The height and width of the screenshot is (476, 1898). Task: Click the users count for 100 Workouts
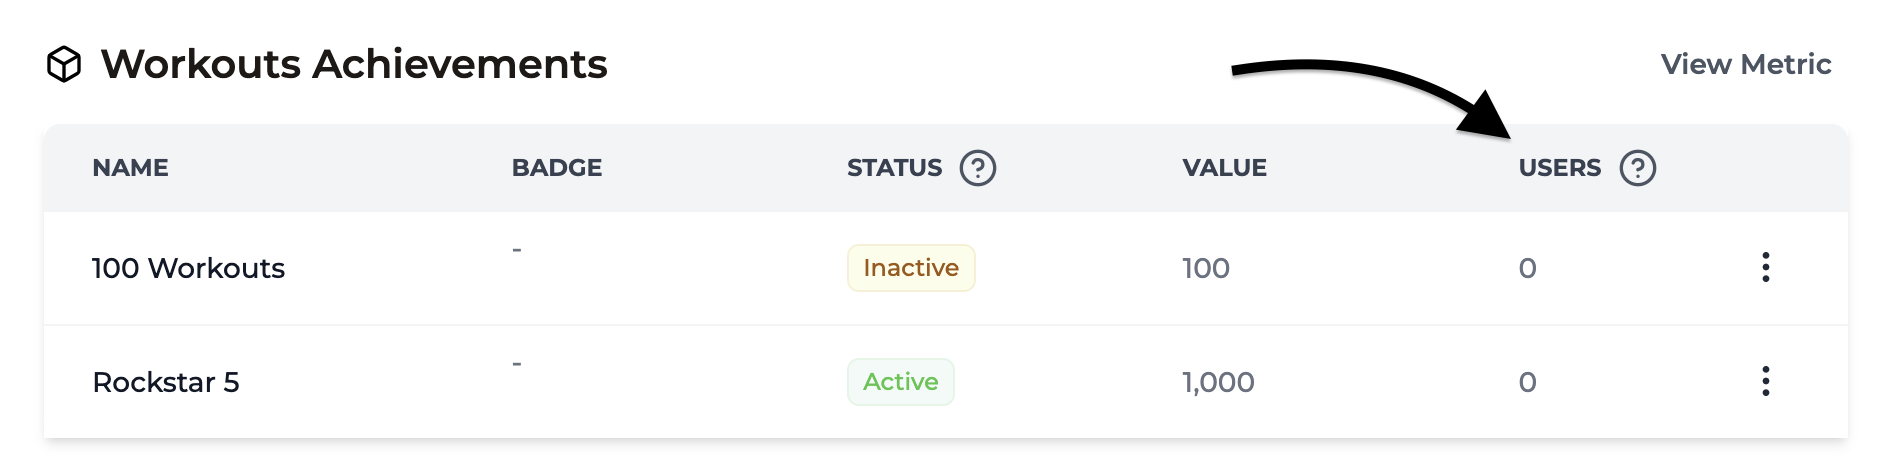(x=1527, y=268)
